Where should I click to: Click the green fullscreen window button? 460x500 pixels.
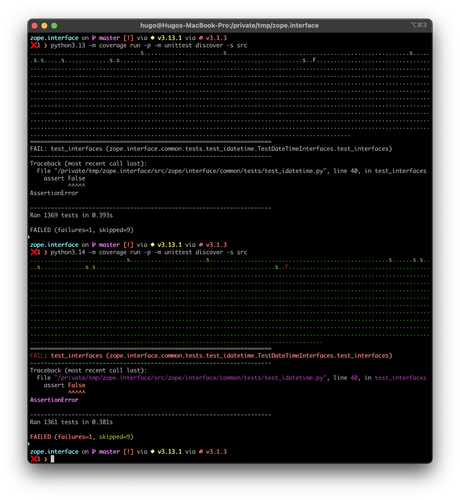[54, 26]
